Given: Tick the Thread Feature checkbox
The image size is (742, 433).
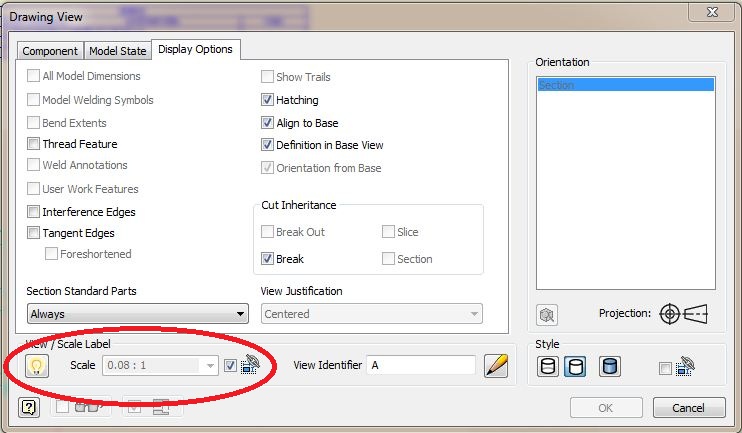Looking at the screenshot, I should [x=33, y=143].
